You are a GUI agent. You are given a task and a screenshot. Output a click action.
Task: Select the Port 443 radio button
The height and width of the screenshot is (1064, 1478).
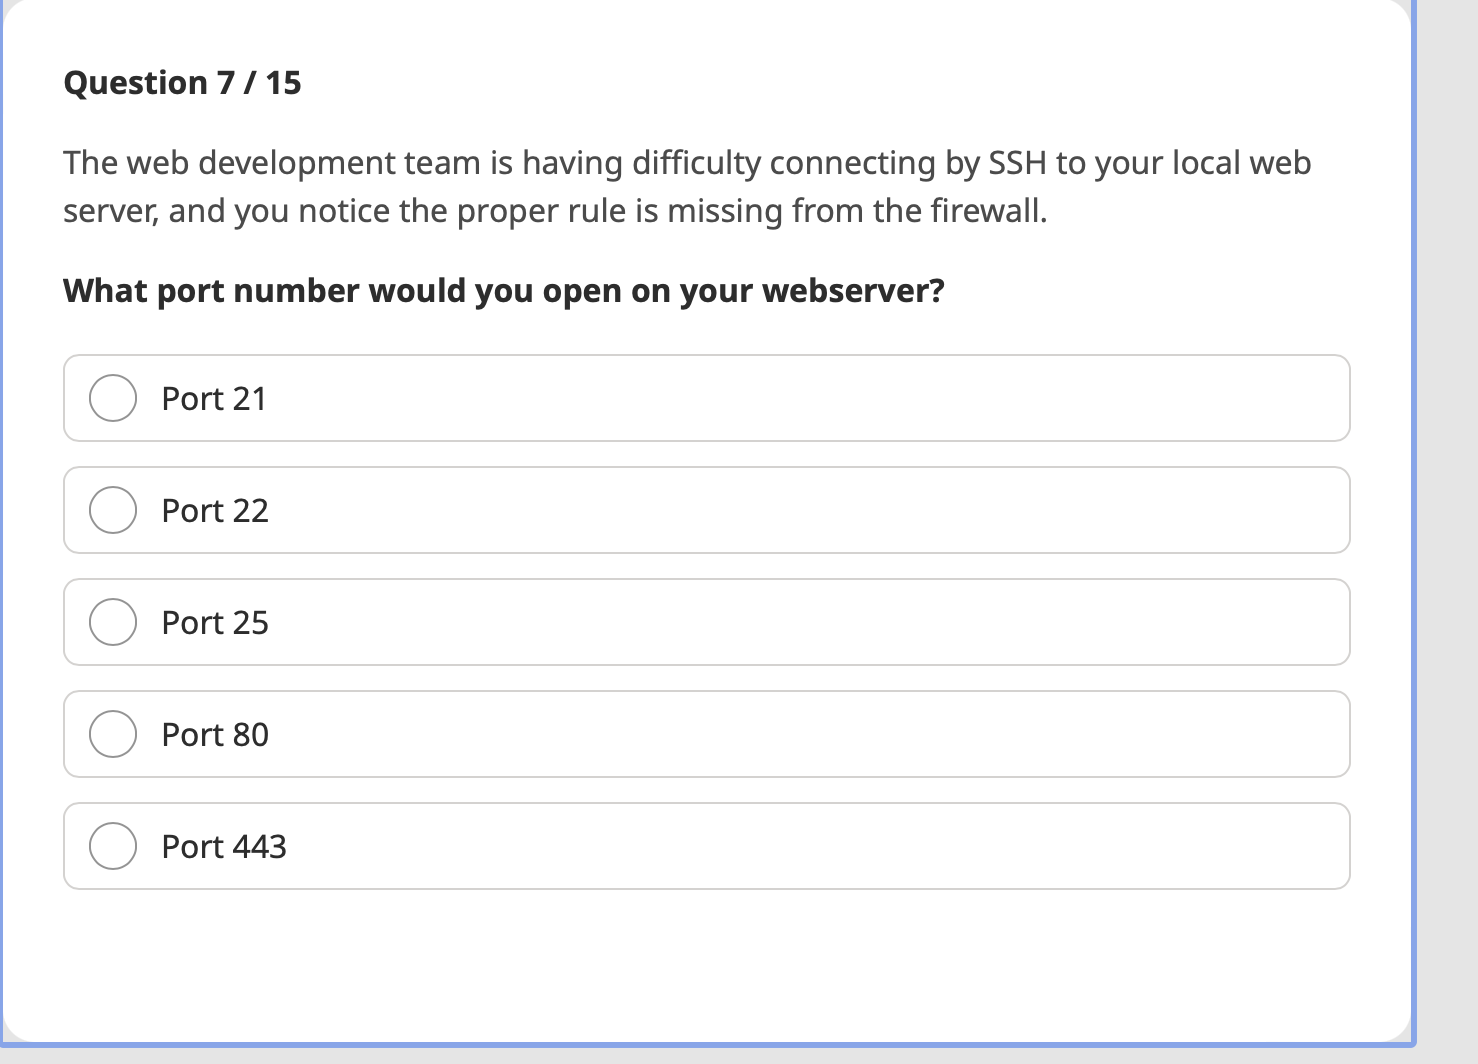112,846
